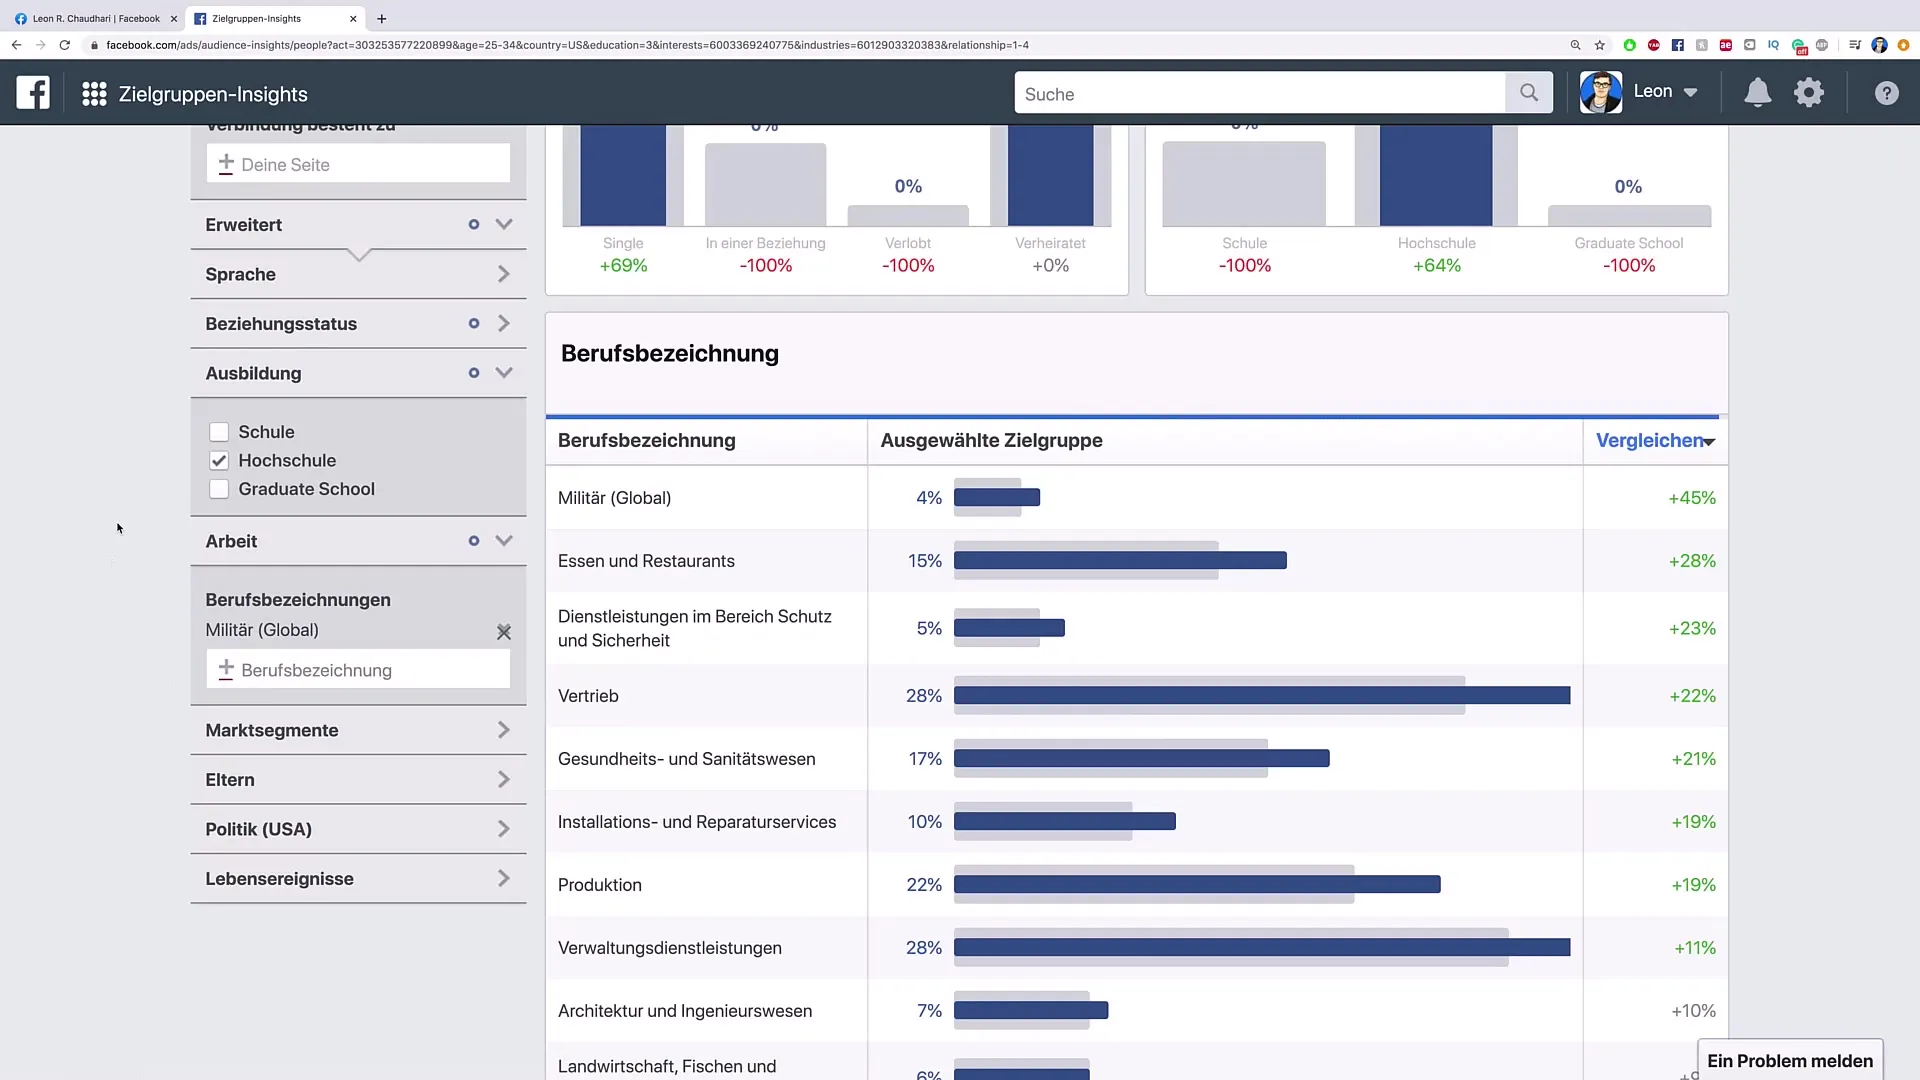Open the help question mark icon
Screen dimensions: 1920x1080
[1886, 93]
